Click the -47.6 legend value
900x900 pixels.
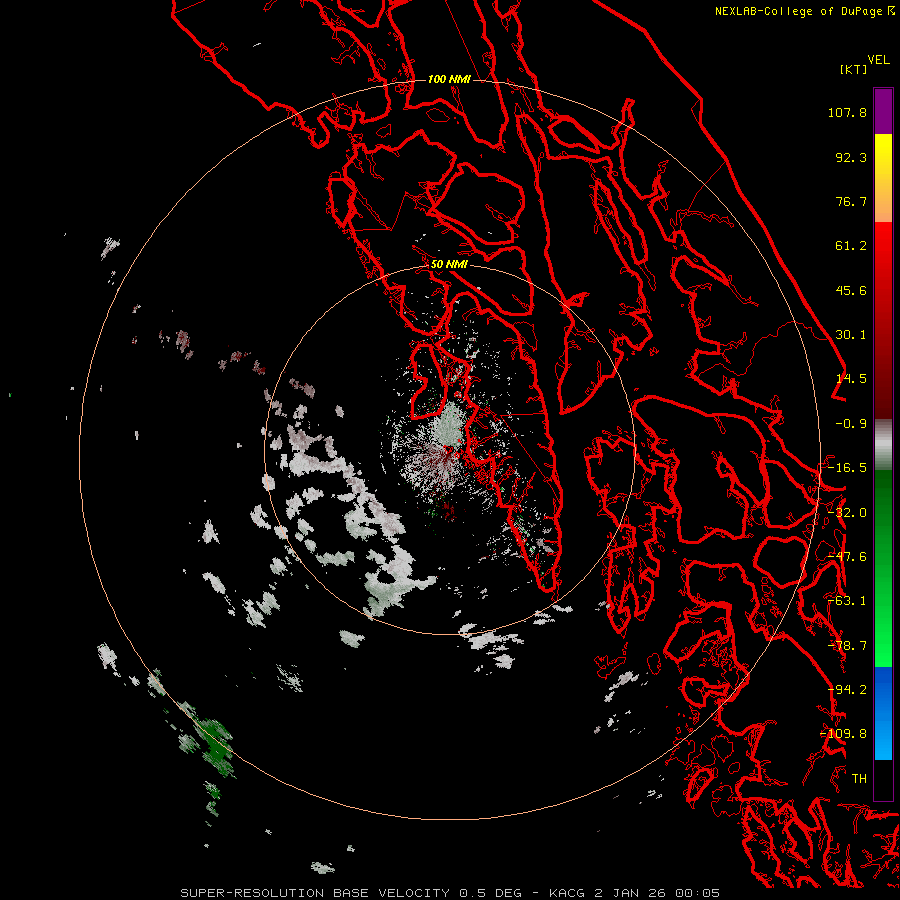[x=847, y=557]
